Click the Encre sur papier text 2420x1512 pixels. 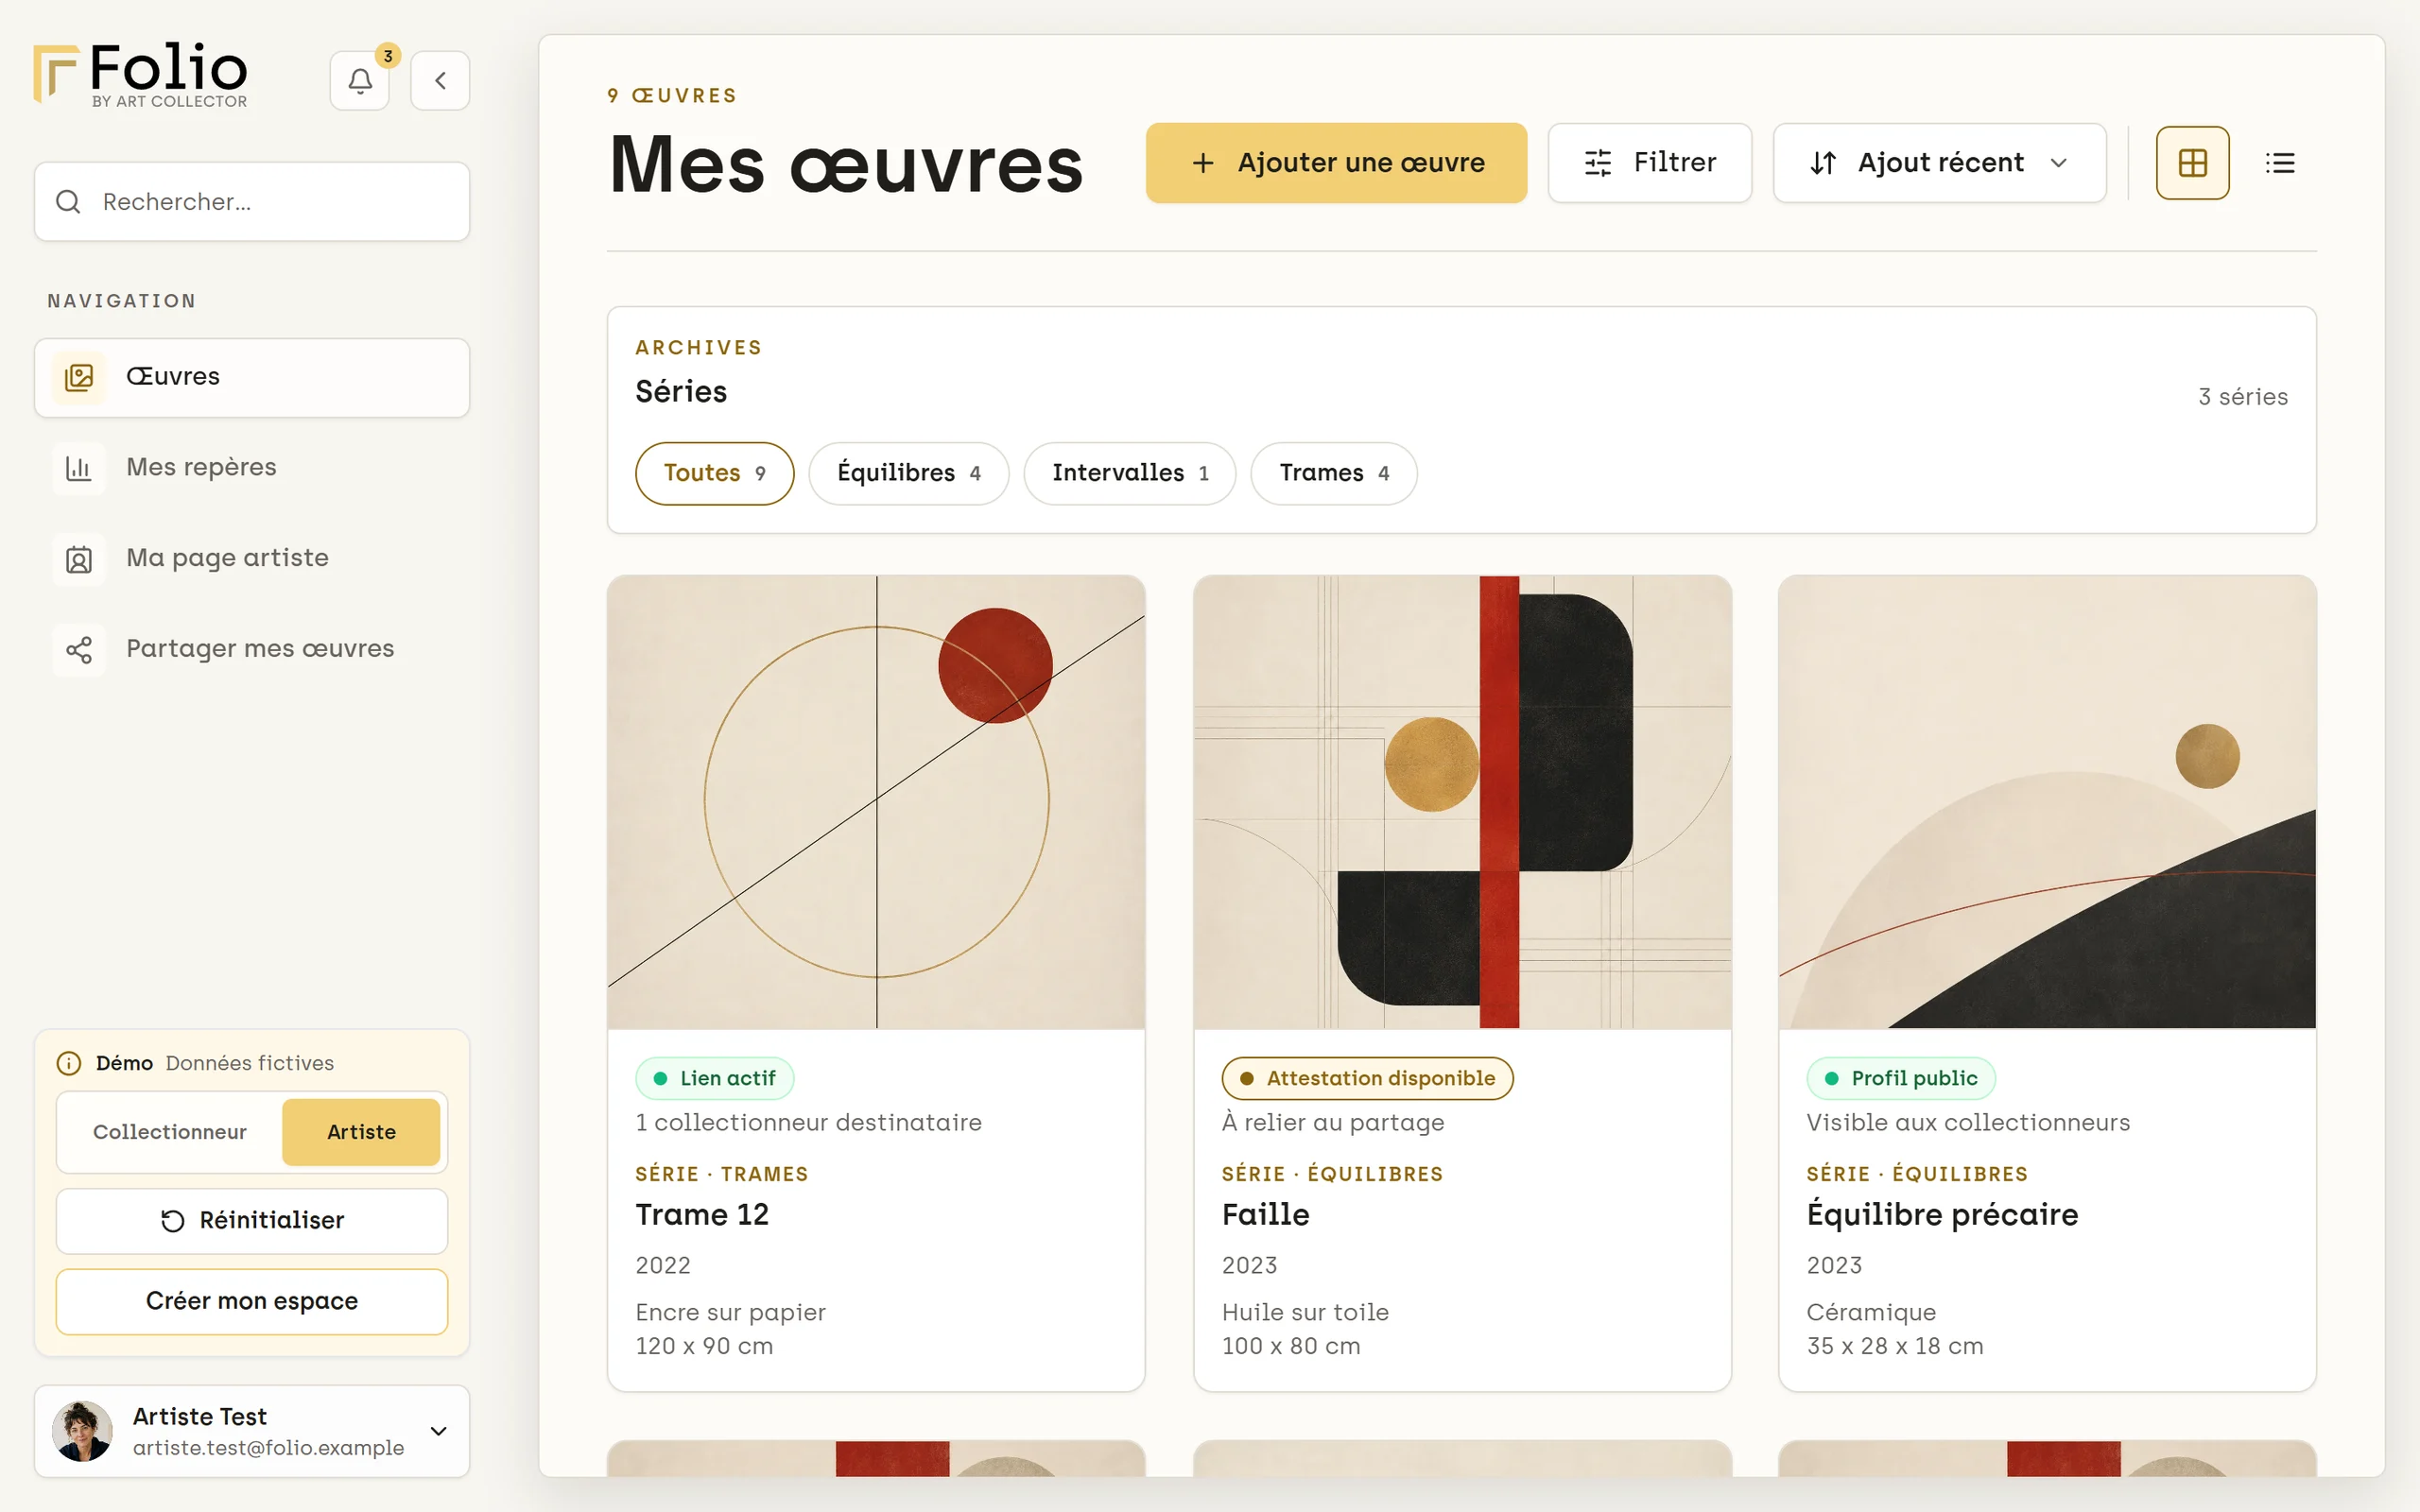click(x=730, y=1313)
